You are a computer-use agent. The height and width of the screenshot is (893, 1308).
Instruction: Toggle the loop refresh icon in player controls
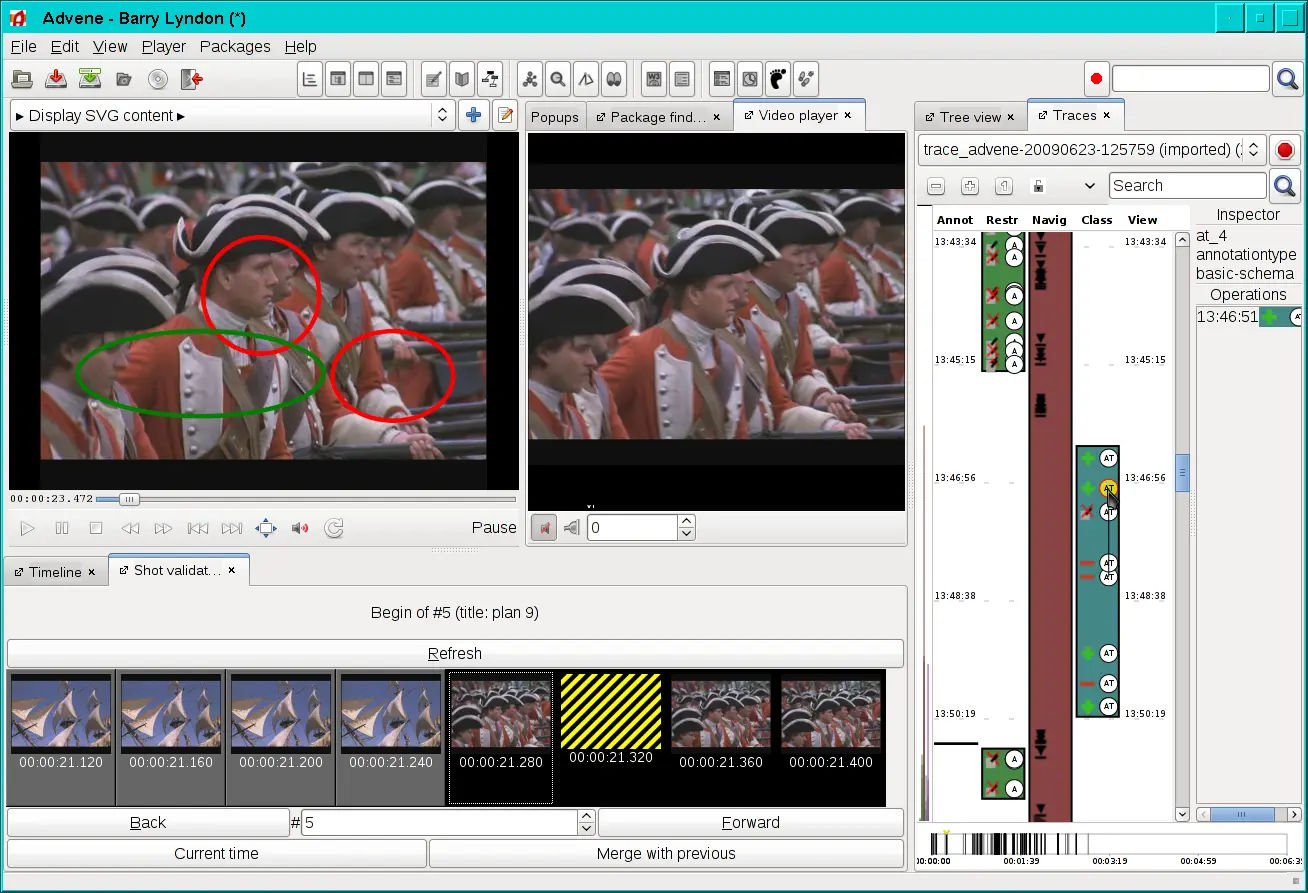(x=334, y=528)
